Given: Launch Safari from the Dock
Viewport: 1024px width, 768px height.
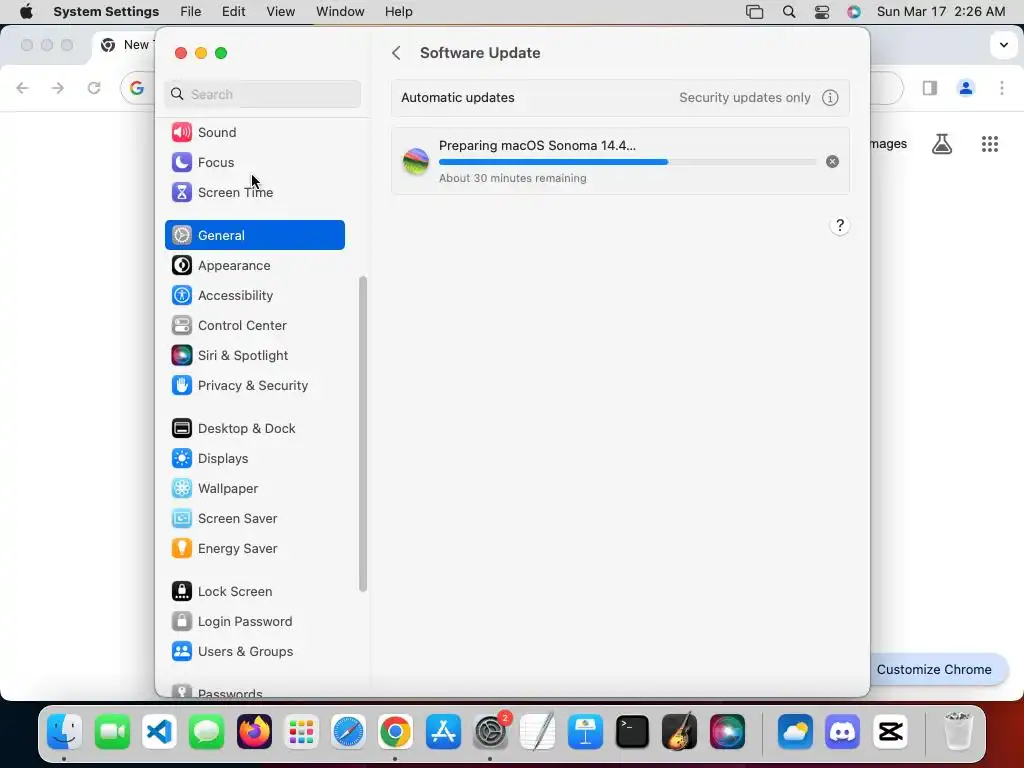Looking at the screenshot, I should click(348, 731).
